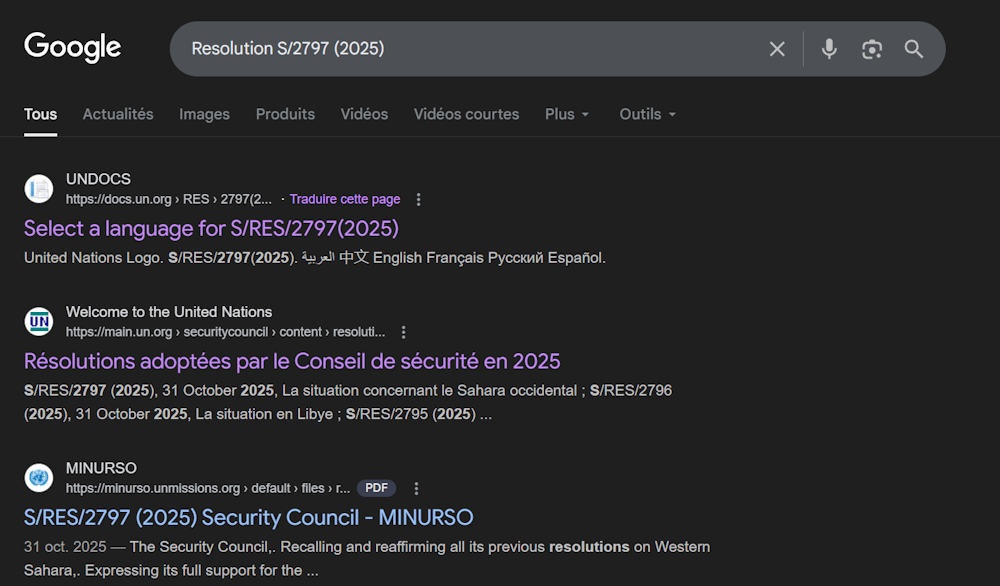Open the Produits tab
The width and height of the screenshot is (1000, 586).
pyautogui.click(x=285, y=114)
